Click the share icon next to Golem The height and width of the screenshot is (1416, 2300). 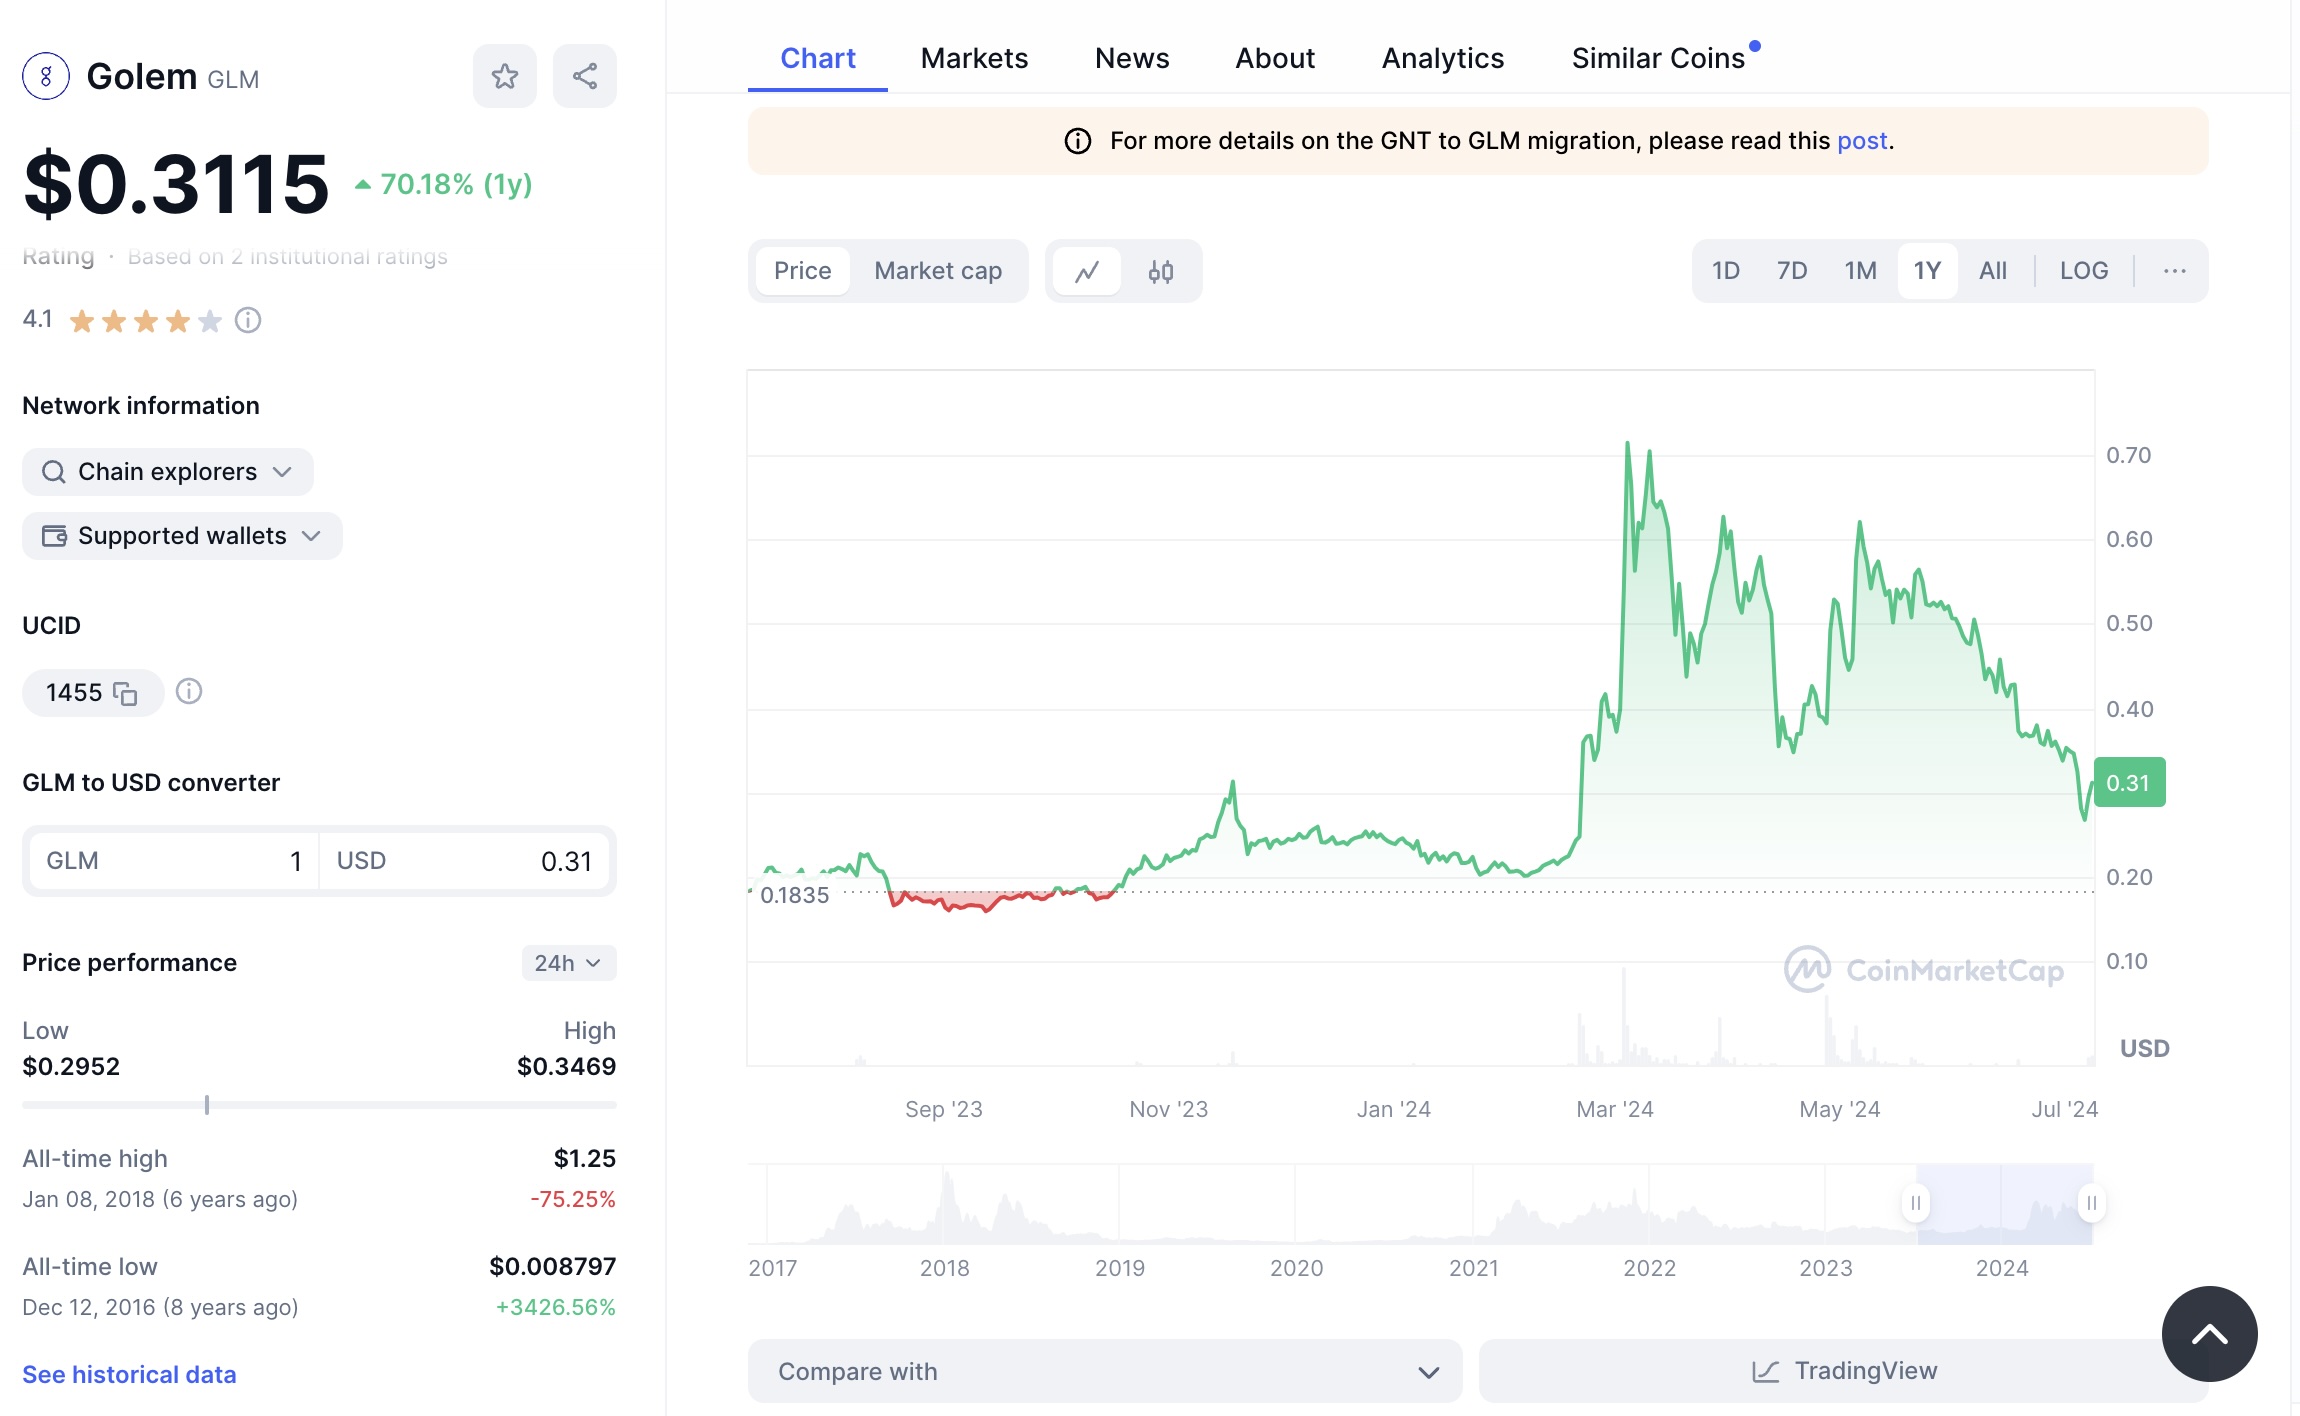pos(585,76)
